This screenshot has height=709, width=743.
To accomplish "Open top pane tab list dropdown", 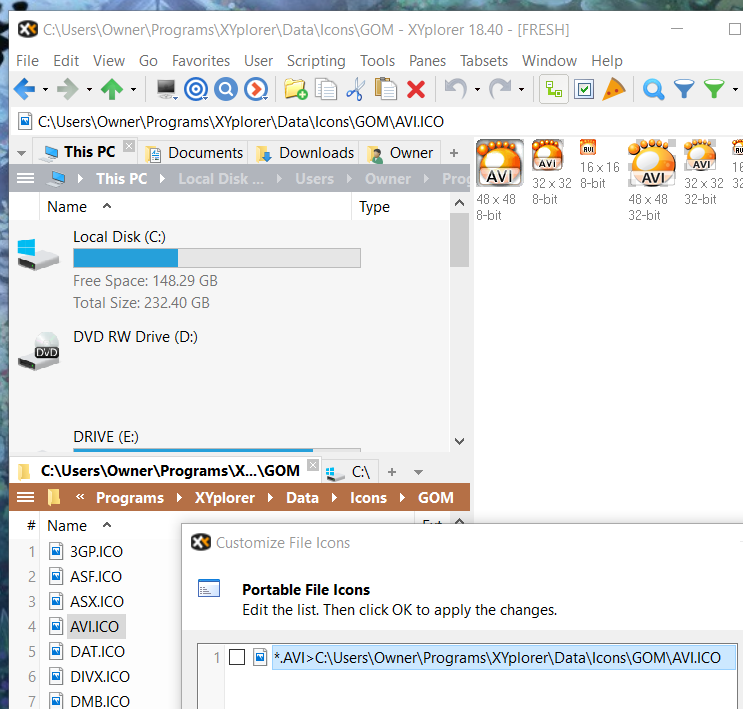I will (x=21, y=153).
